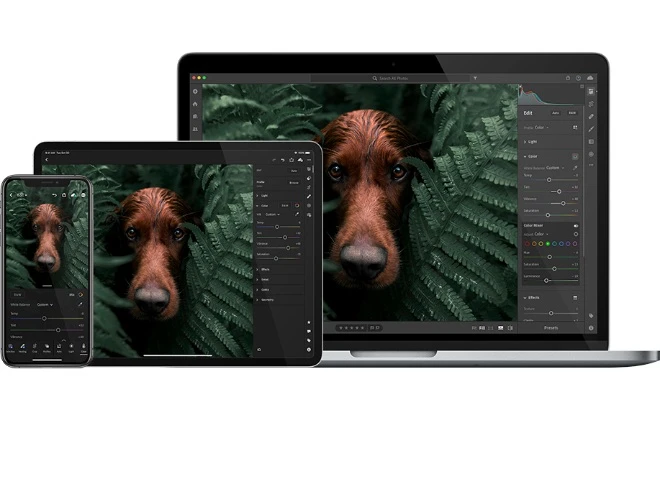Select the Crop tool on laptop tool strip
Image resolution: width=660 pixels, height=495 pixels.
pos(591,104)
